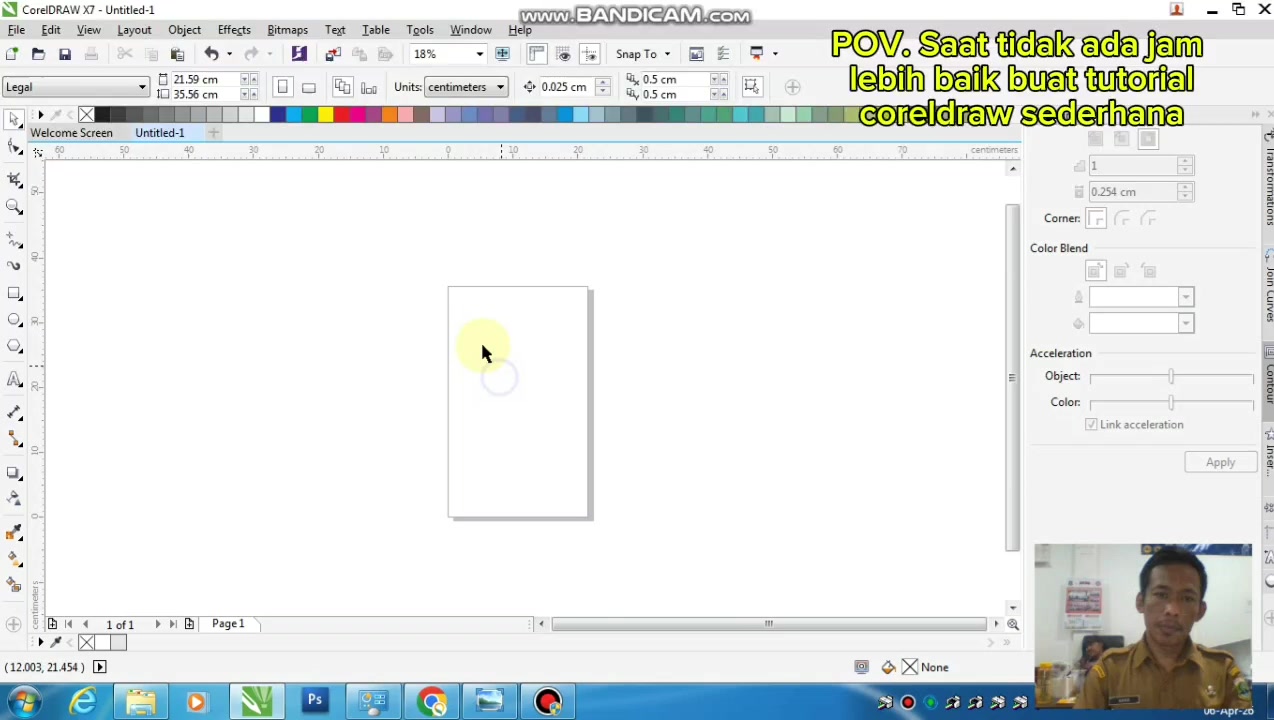Open Google Chrome from the taskbar

pos(432,702)
